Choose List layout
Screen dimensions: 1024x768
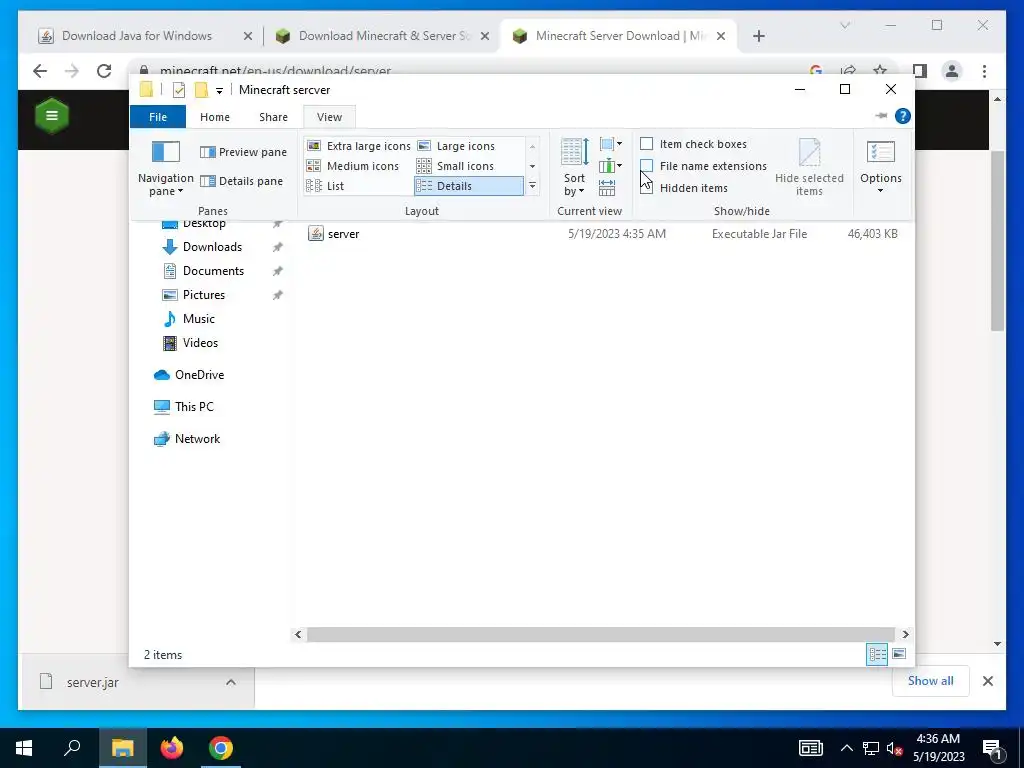point(325,186)
